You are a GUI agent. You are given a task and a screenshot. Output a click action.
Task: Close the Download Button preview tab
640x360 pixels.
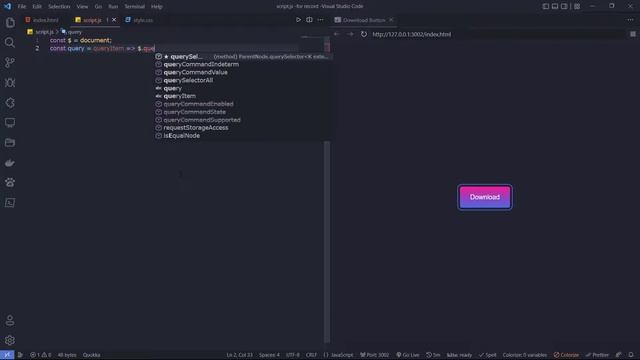tap(391, 20)
